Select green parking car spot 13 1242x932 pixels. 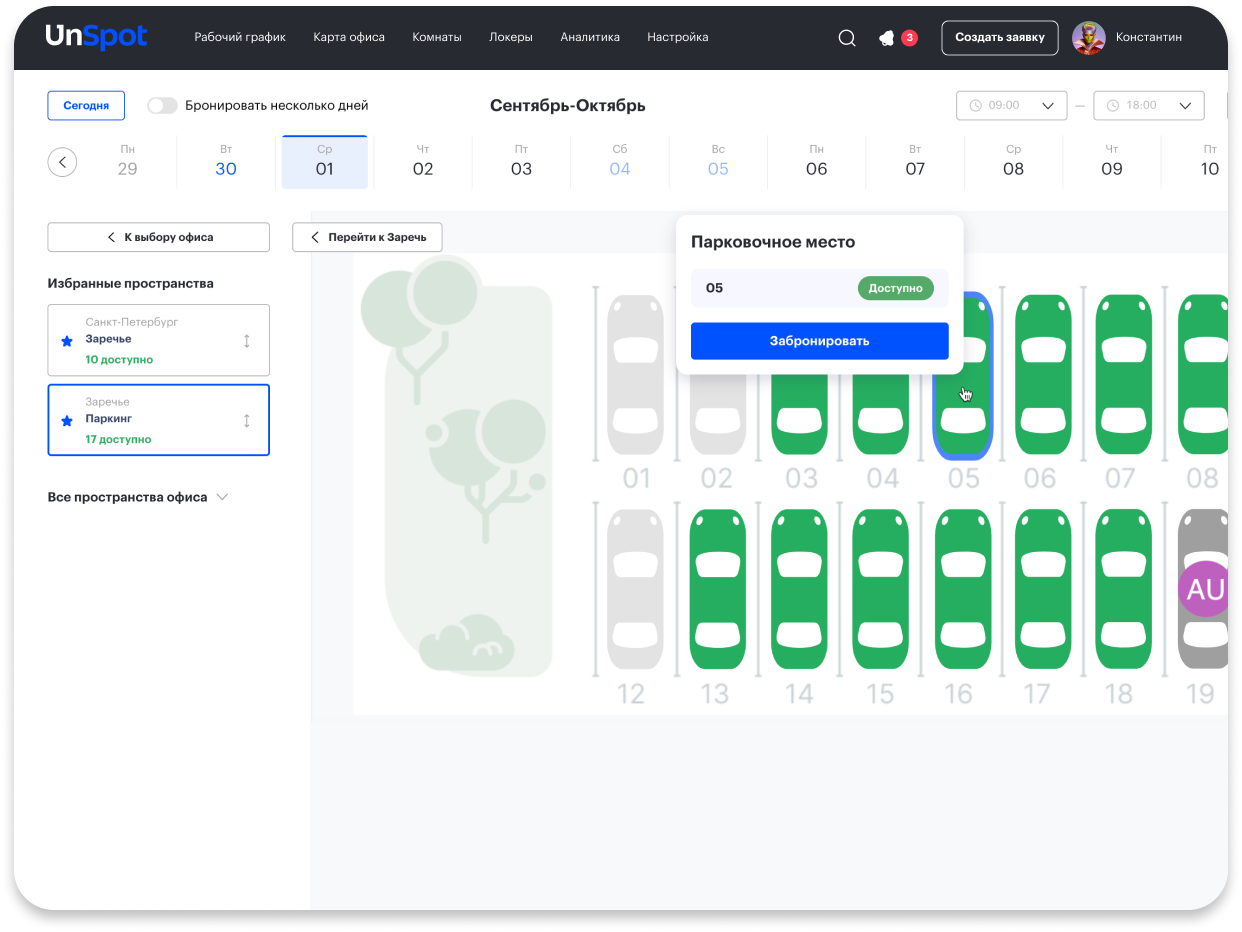(717, 589)
